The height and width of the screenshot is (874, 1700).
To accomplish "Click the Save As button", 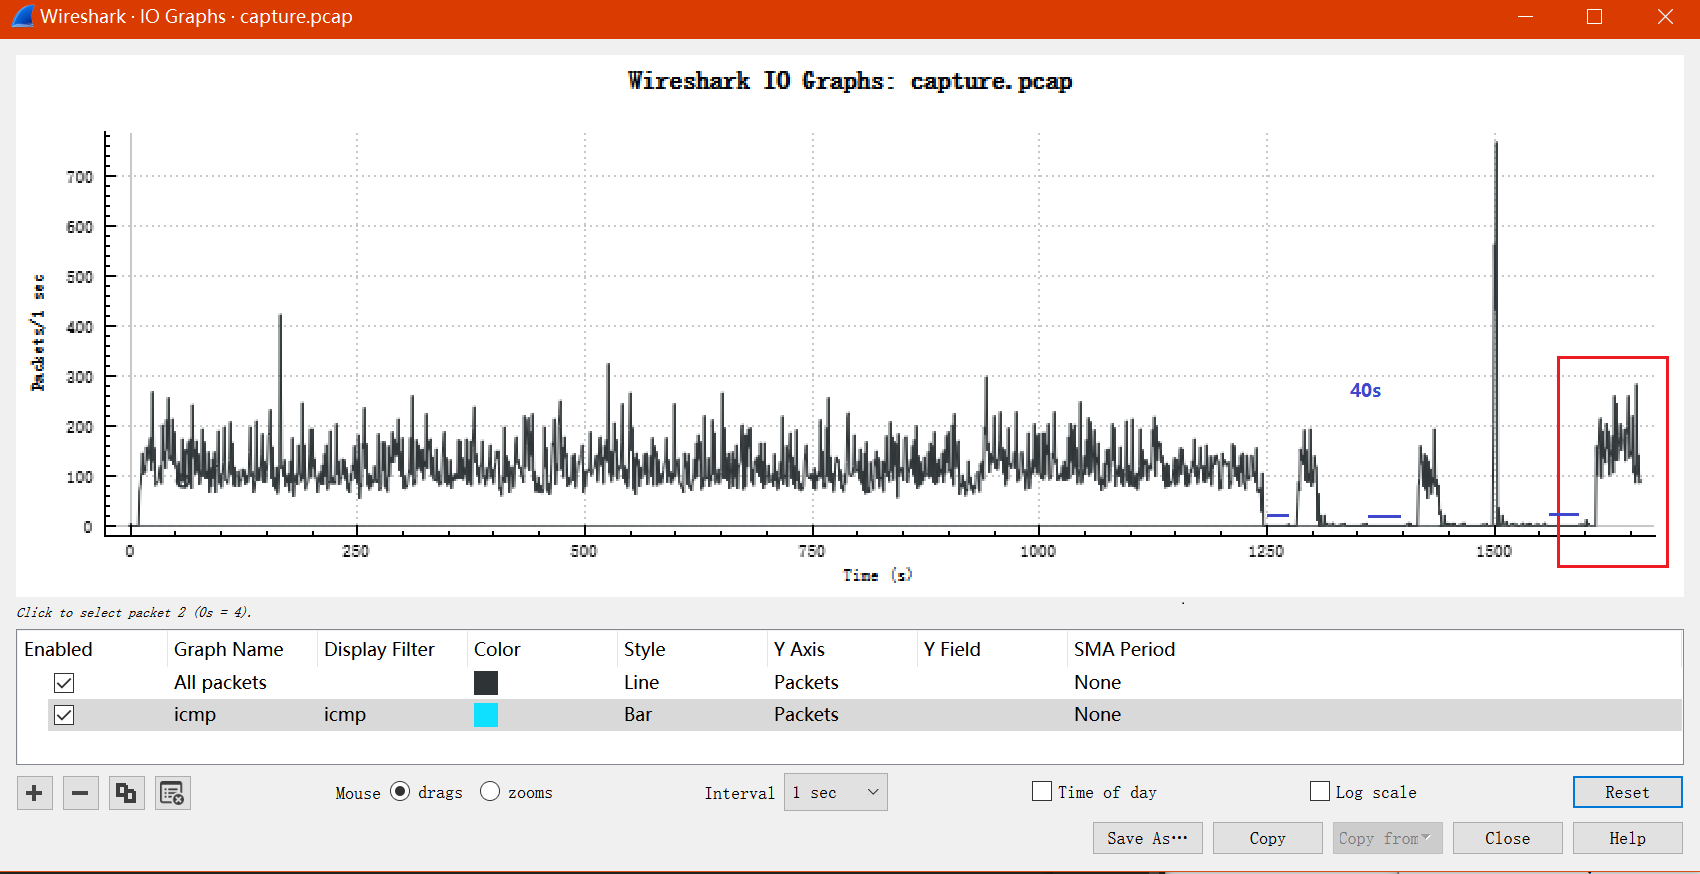I will tap(1147, 838).
